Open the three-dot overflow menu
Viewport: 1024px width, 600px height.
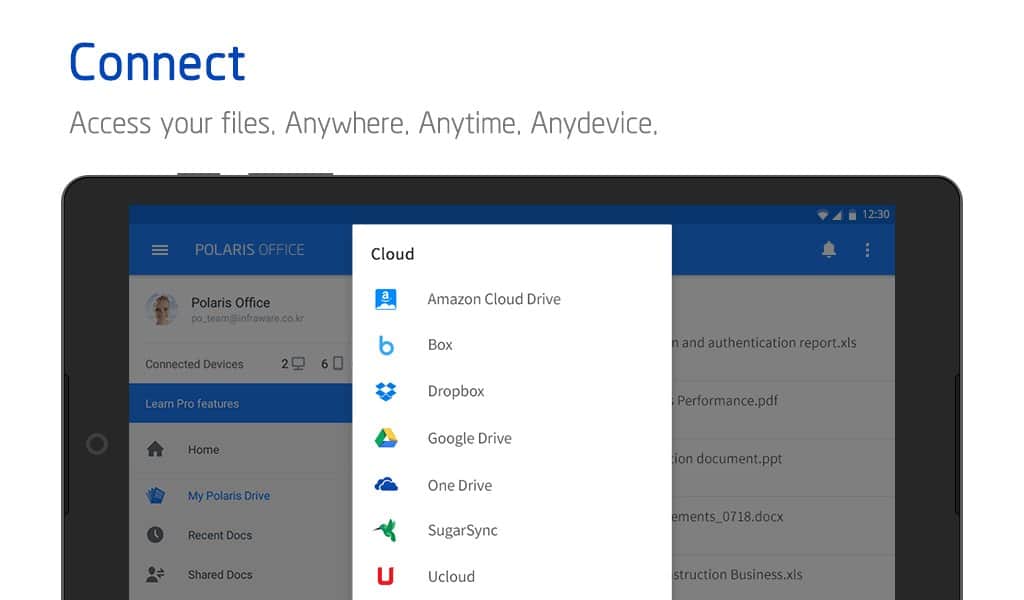(x=867, y=250)
